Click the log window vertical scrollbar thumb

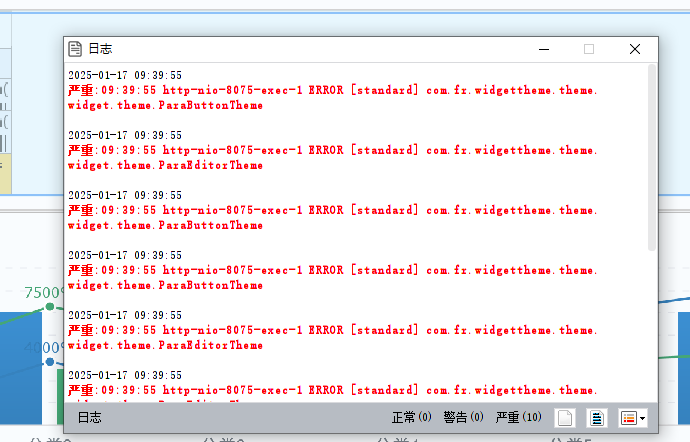point(652,158)
